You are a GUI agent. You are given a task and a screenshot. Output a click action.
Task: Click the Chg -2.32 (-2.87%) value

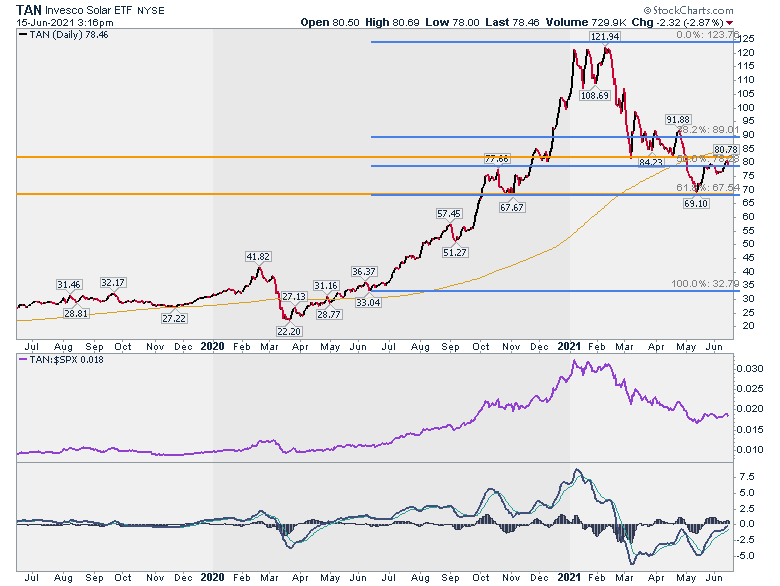point(678,22)
